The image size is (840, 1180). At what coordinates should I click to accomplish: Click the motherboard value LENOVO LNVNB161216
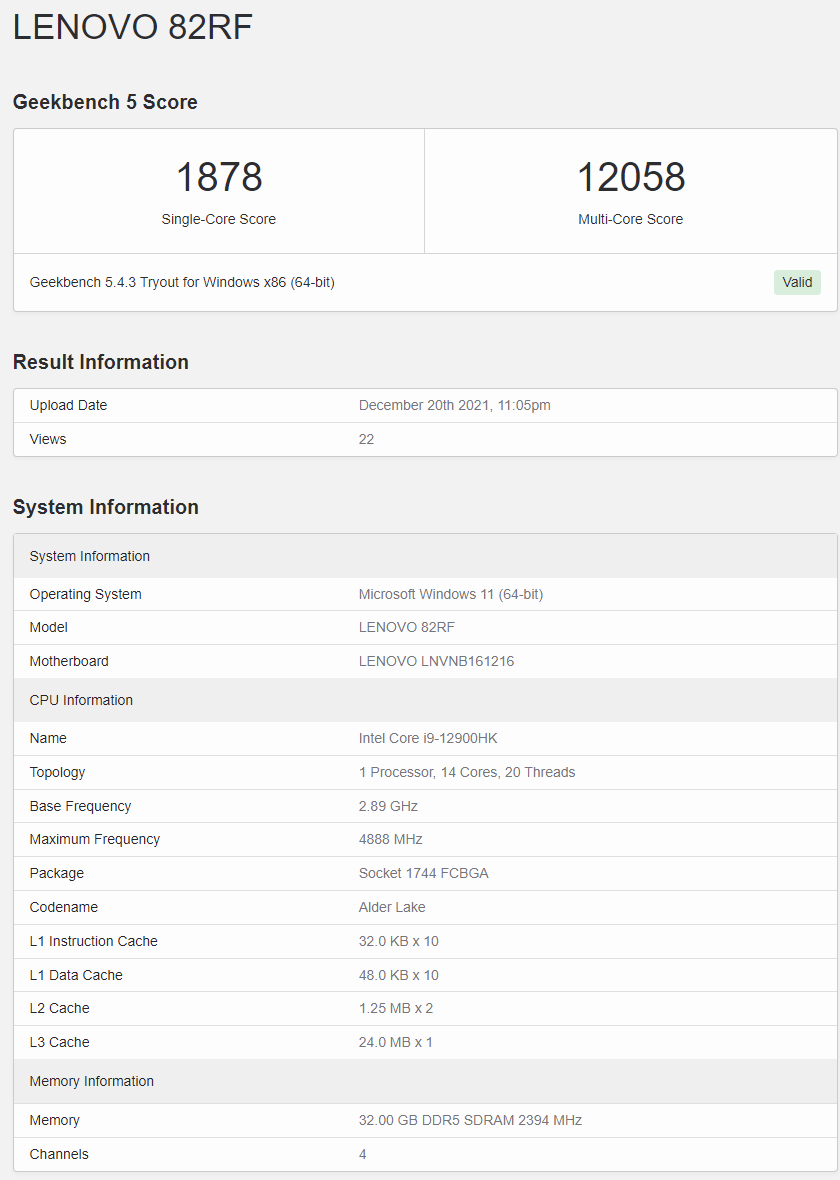pyautogui.click(x=436, y=661)
